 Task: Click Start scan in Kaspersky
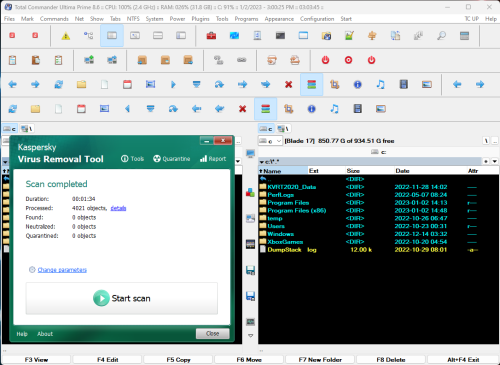pos(122,298)
